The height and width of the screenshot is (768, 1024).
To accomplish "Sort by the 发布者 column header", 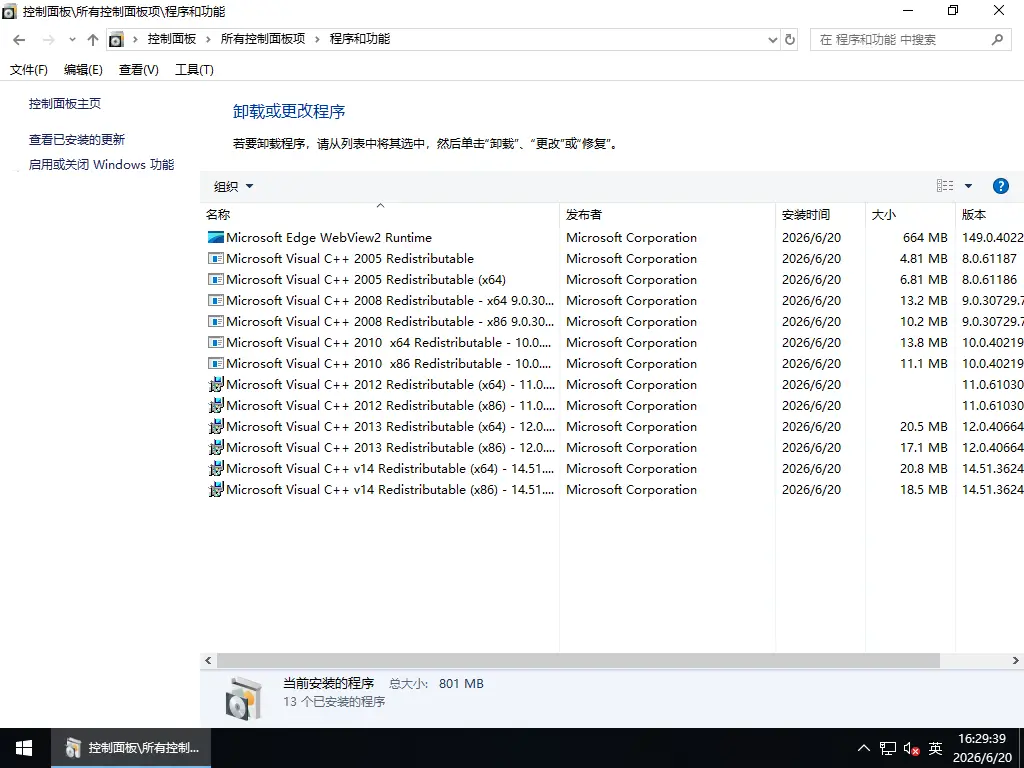I will 667,214.
